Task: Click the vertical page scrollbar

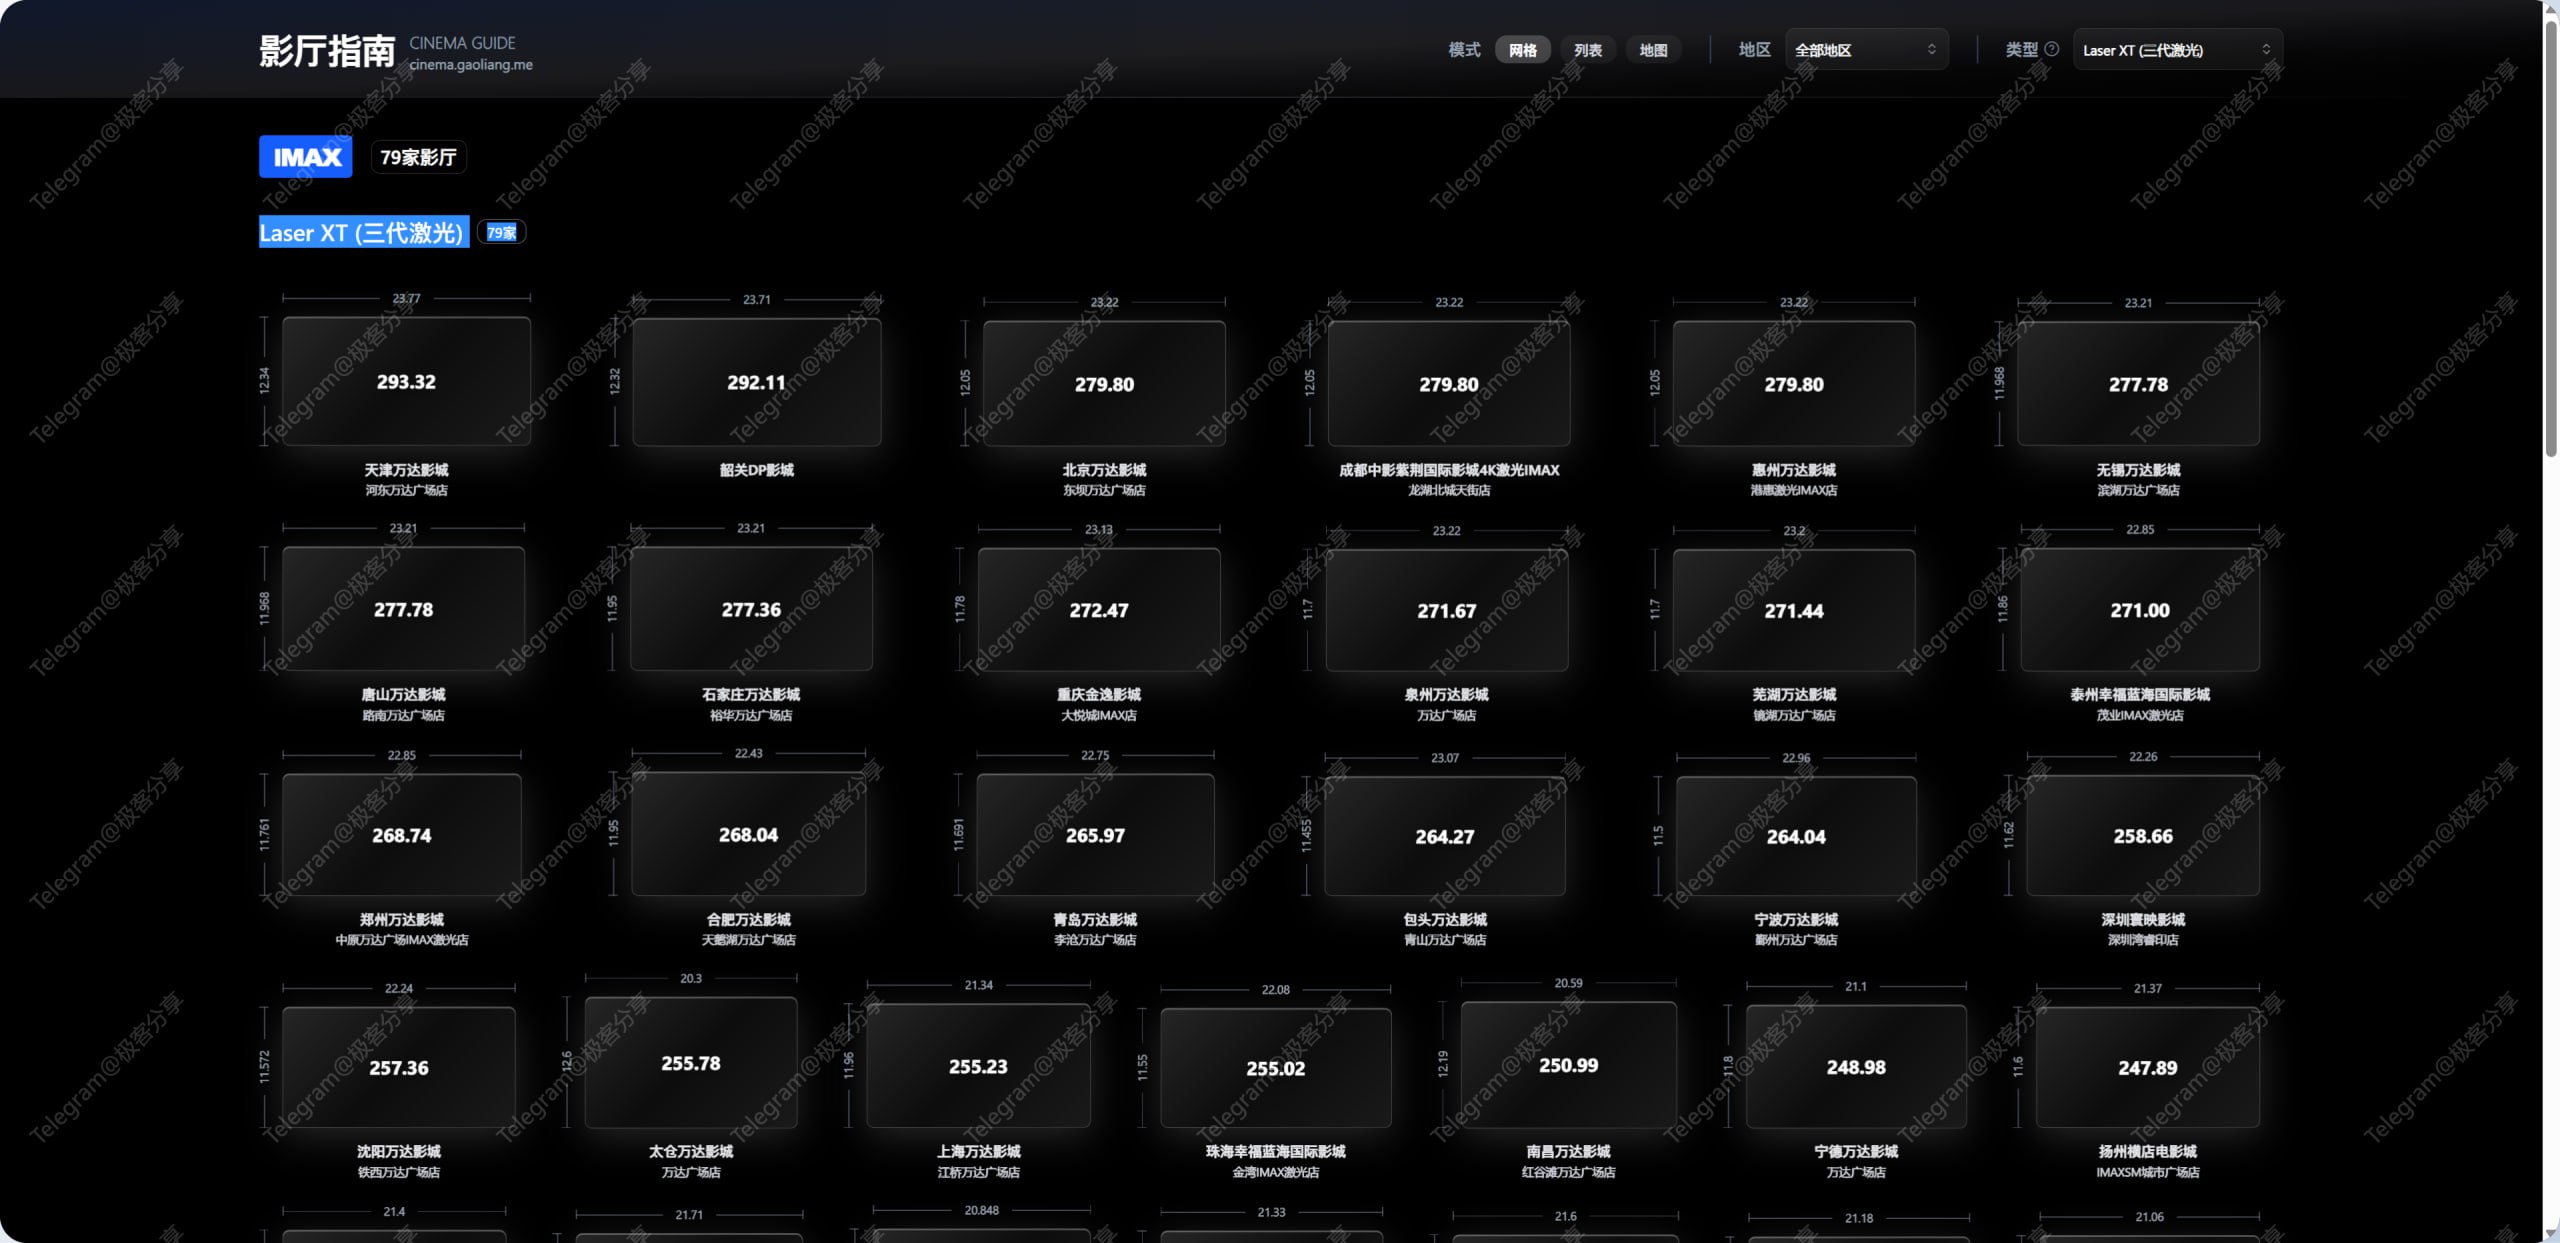Action: click(x=2551, y=240)
